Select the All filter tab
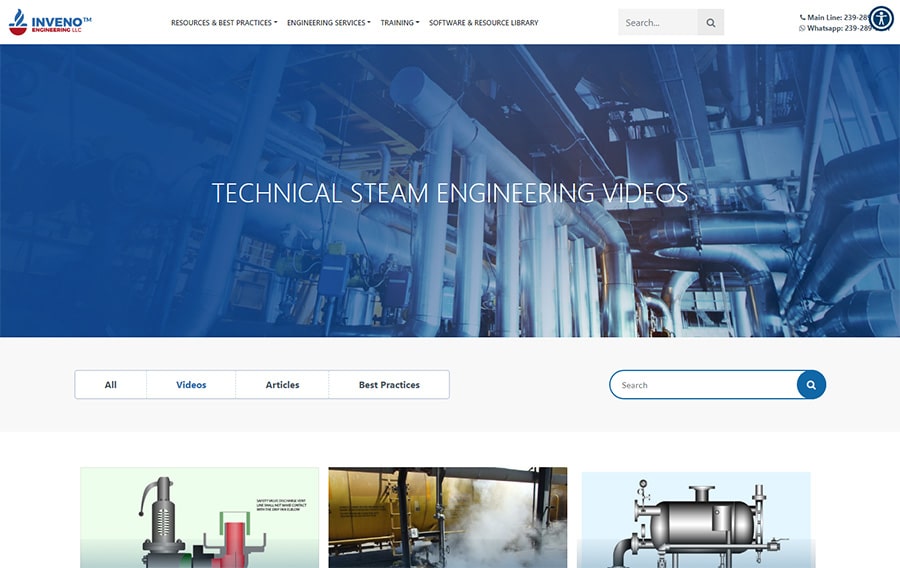The width and height of the screenshot is (900, 568). pyautogui.click(x=111, y=385)
